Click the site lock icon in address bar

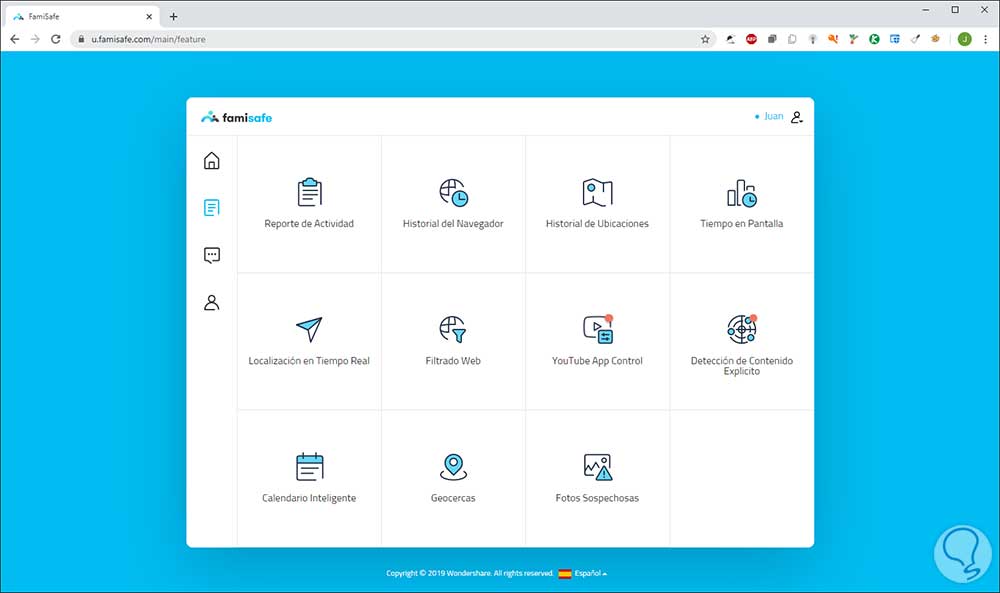coord(81,39)
